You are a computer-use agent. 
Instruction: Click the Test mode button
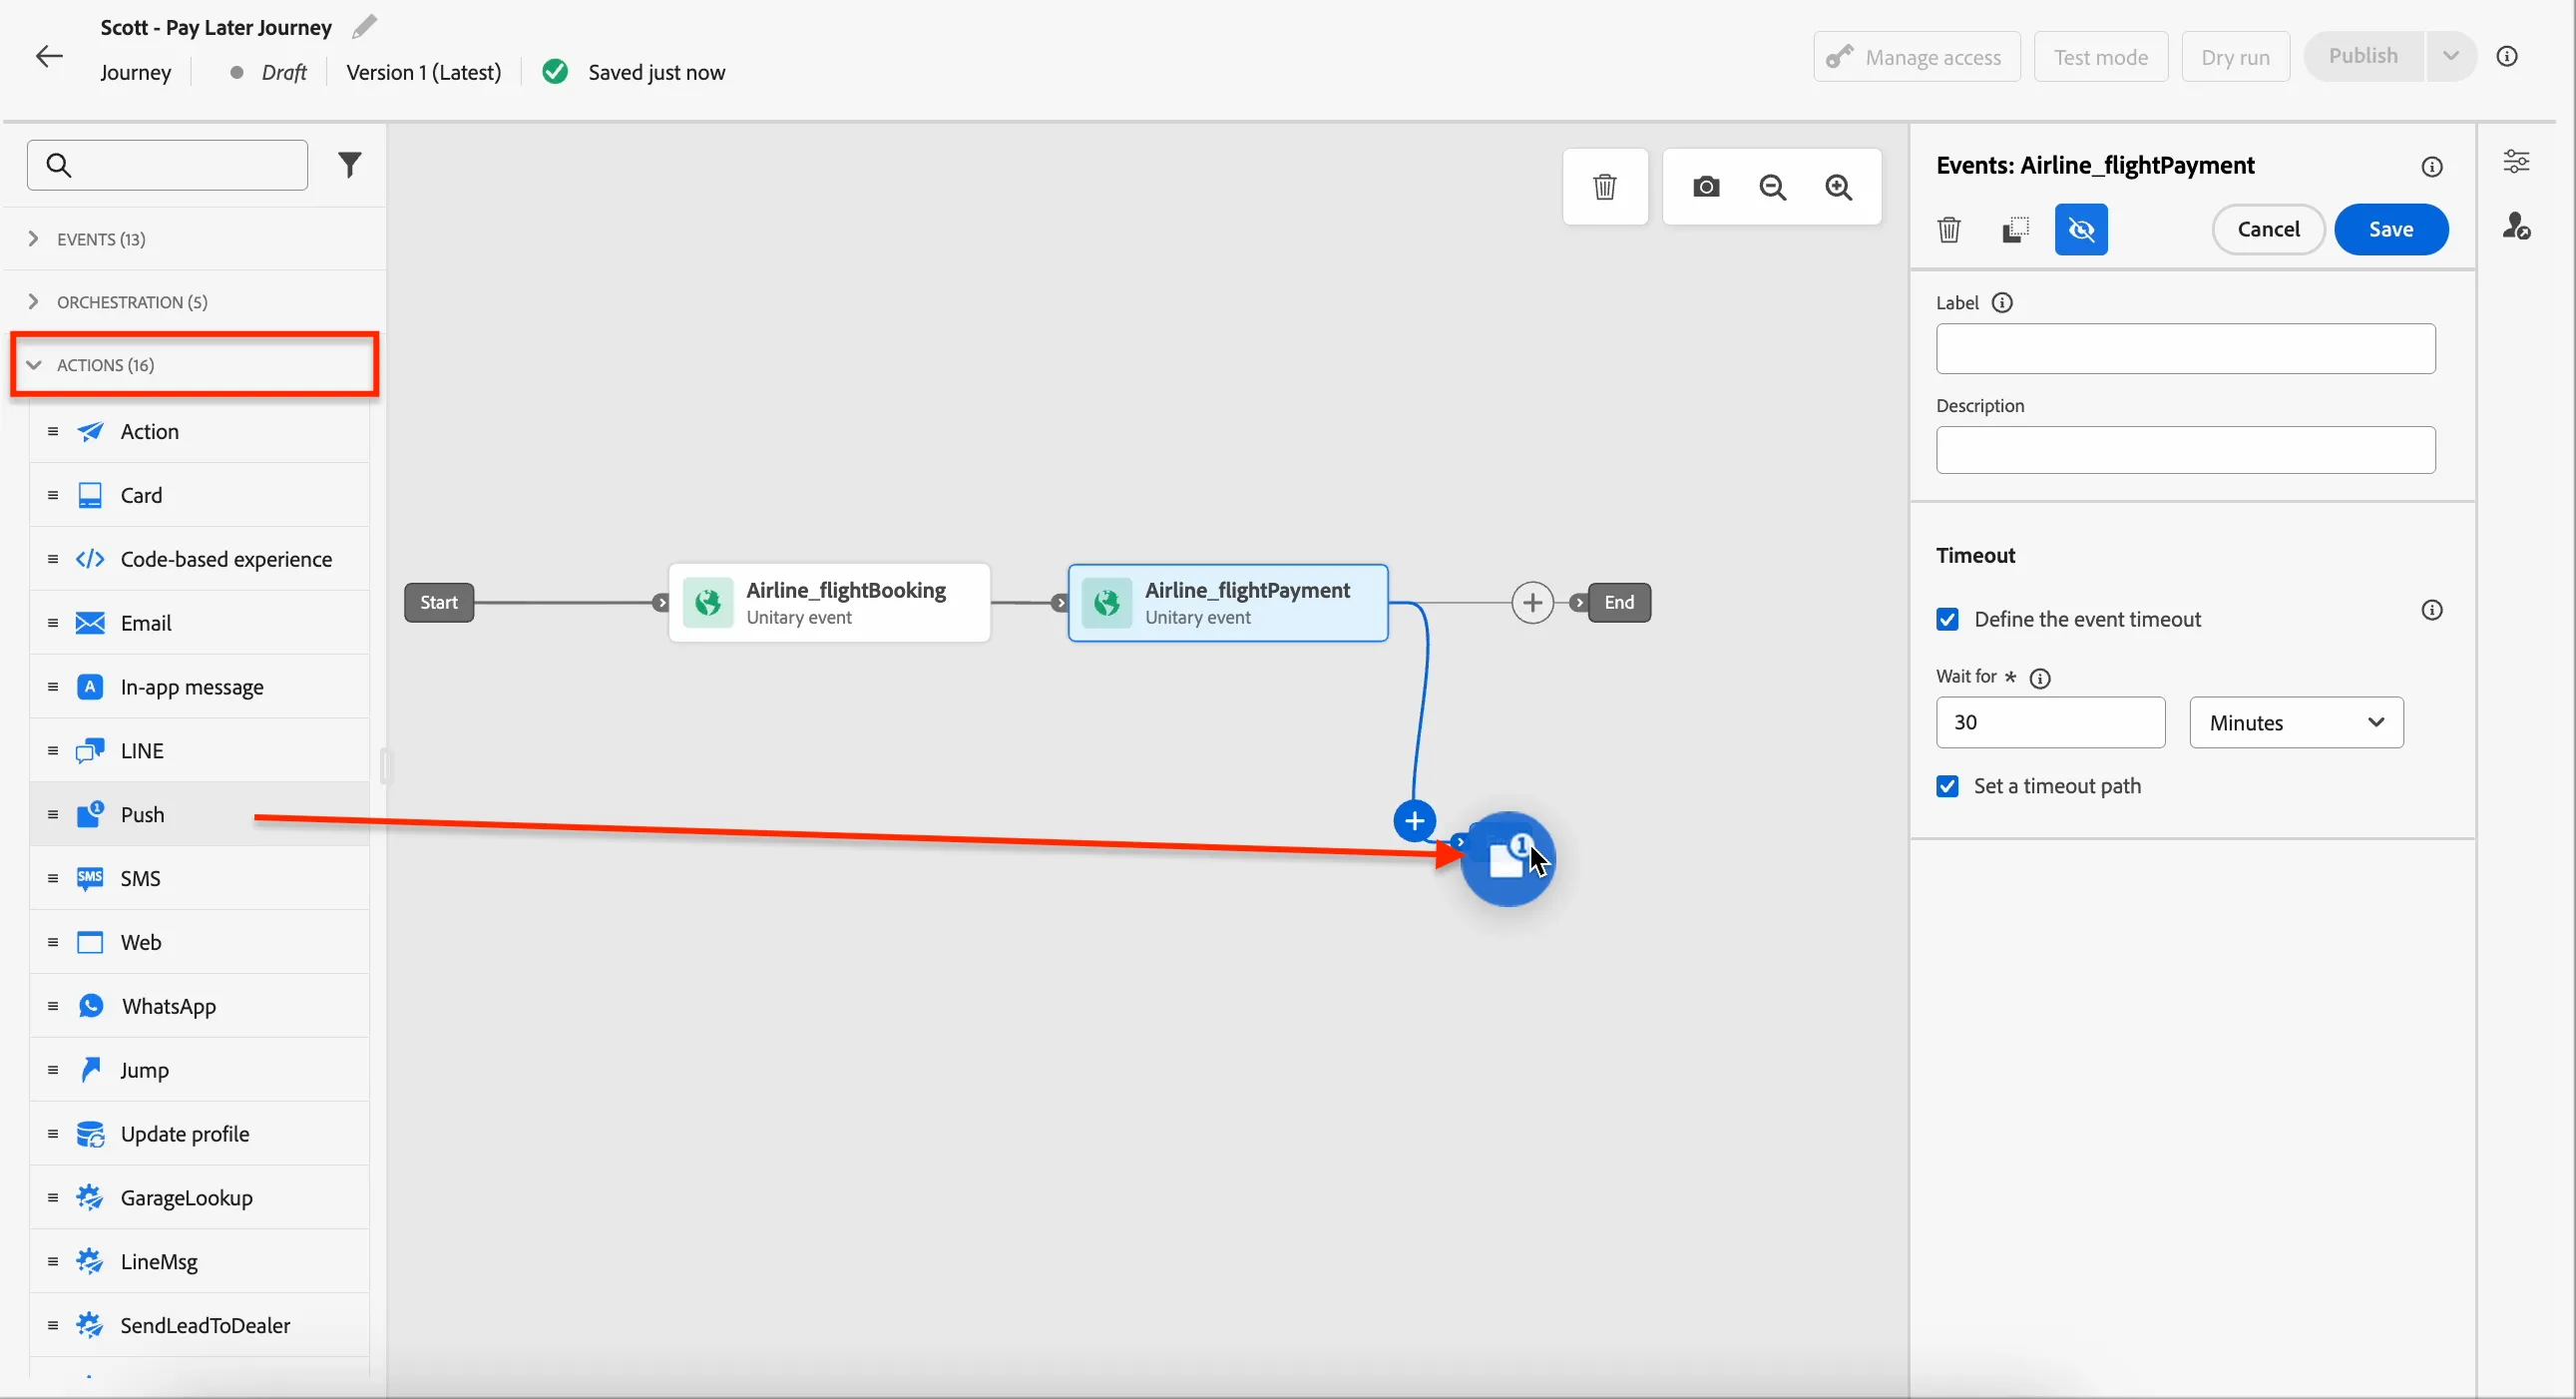pos(2100,57)
